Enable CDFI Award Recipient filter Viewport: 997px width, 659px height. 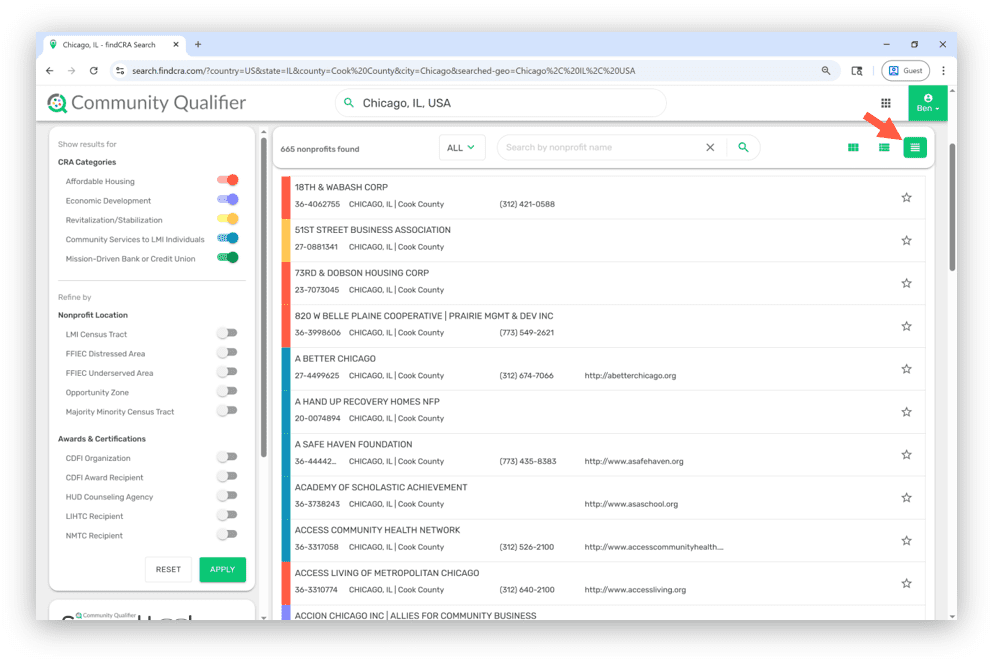[x=227, y=476]
